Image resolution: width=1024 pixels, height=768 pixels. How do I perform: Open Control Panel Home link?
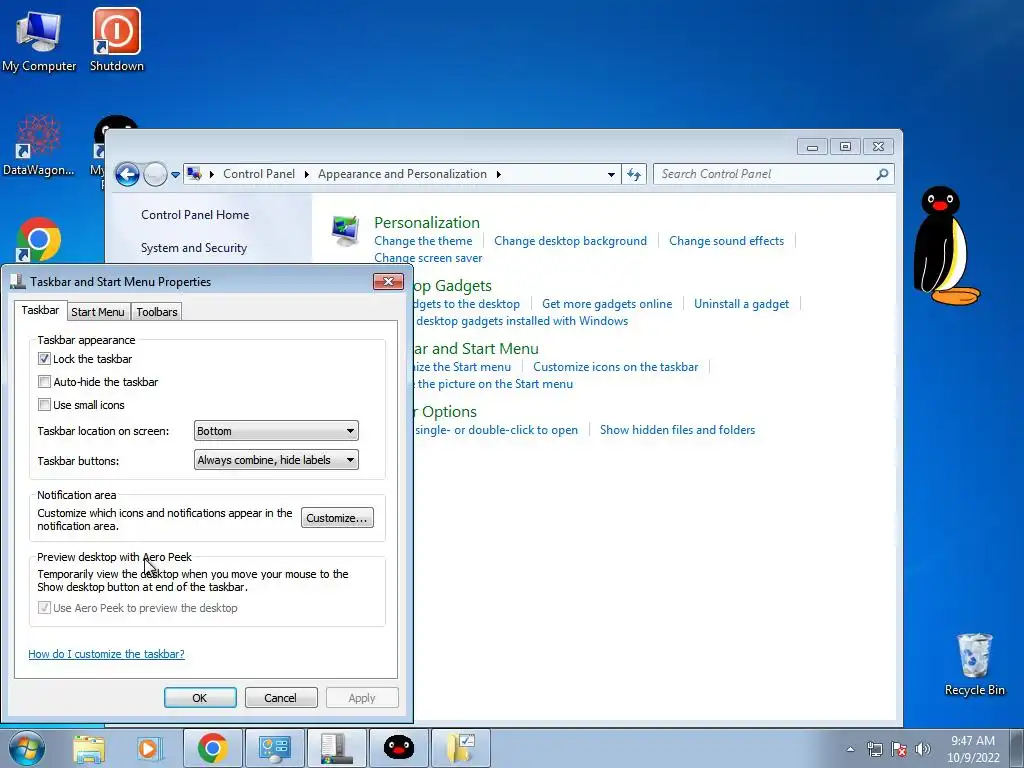tap(195, 215)
